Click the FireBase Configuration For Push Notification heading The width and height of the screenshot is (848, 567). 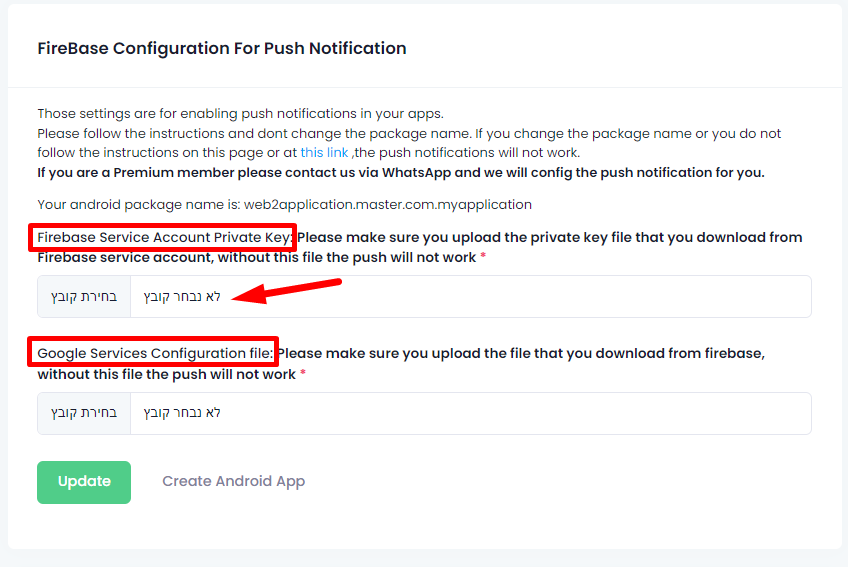pos(222,48)
